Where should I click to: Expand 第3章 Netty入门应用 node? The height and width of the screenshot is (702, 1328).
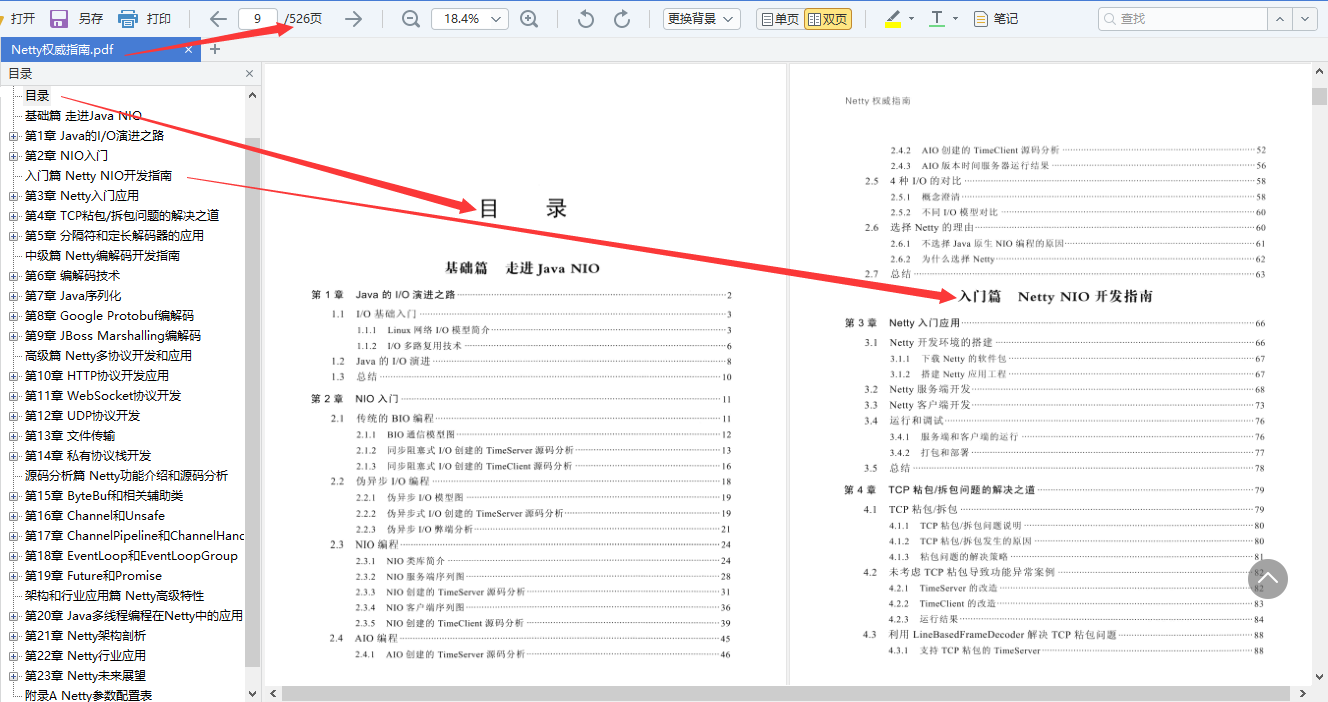click(13, 196)
